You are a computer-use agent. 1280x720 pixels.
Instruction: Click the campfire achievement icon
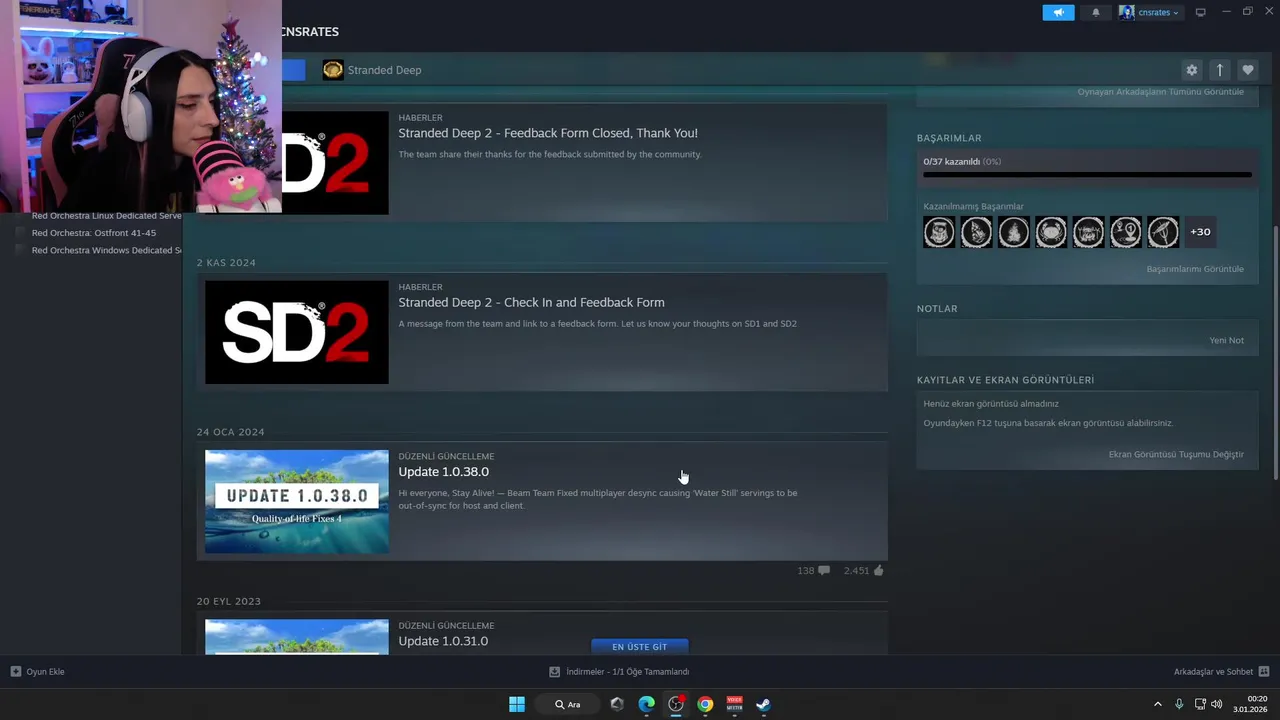point(1014,232)
